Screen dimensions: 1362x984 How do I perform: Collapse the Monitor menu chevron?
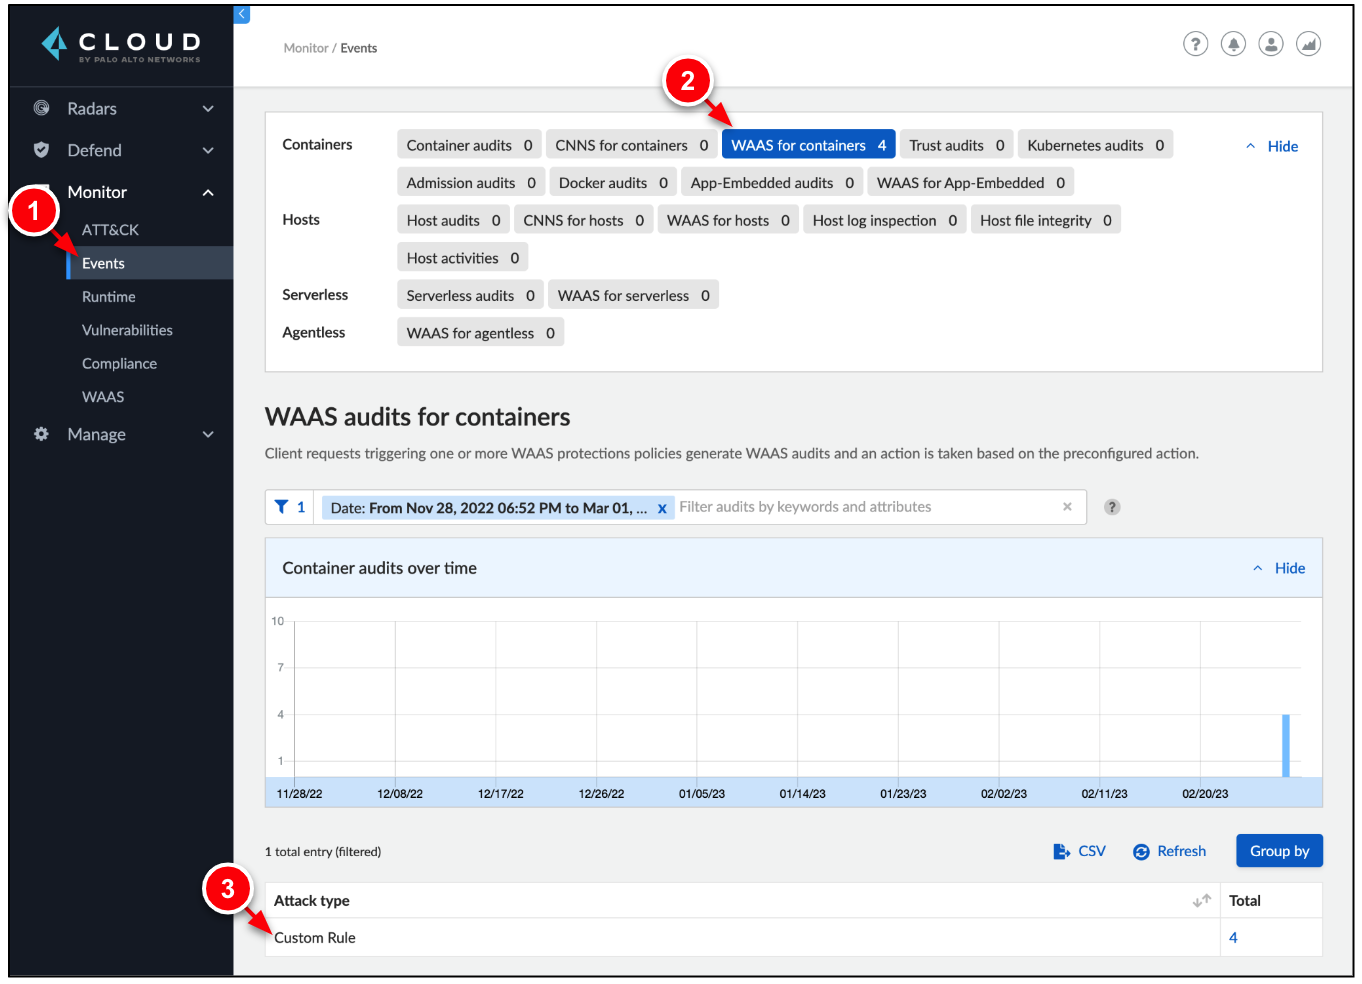tap(208, 192)
